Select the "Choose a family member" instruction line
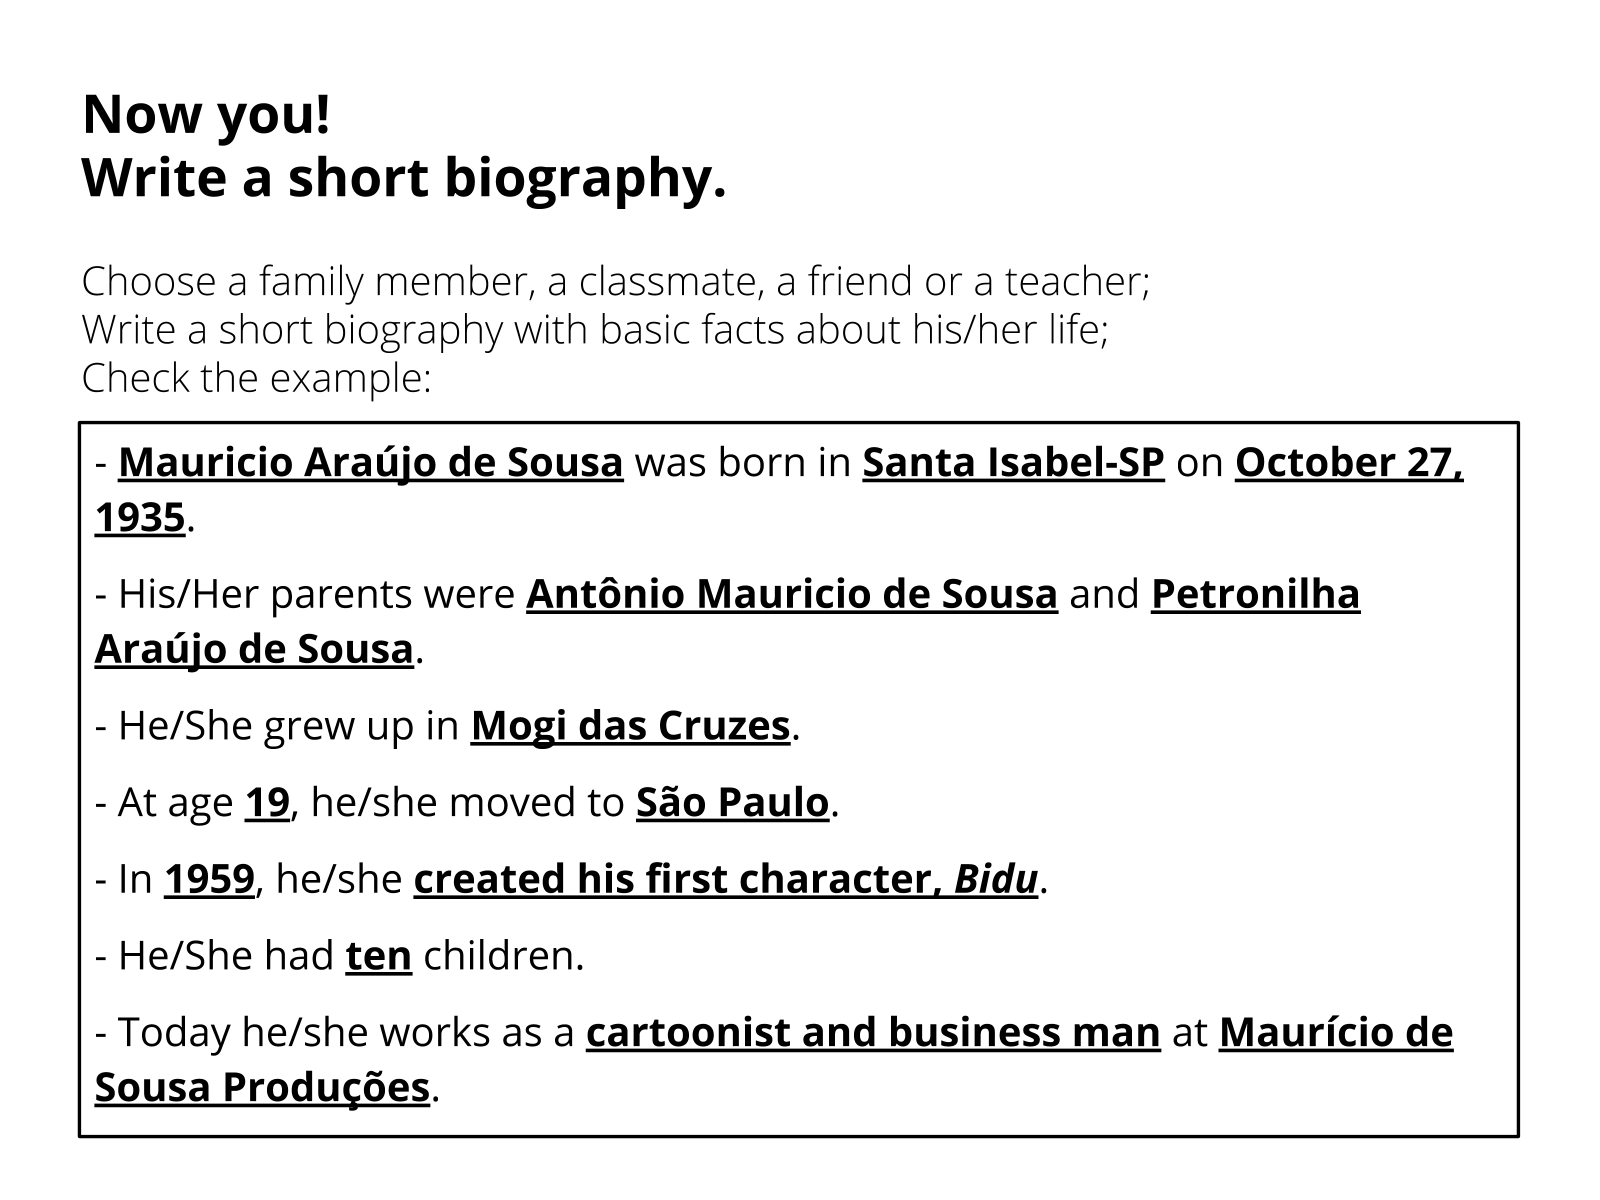This screenshot has height=1200, width=1600. click(x=616, y=282)
